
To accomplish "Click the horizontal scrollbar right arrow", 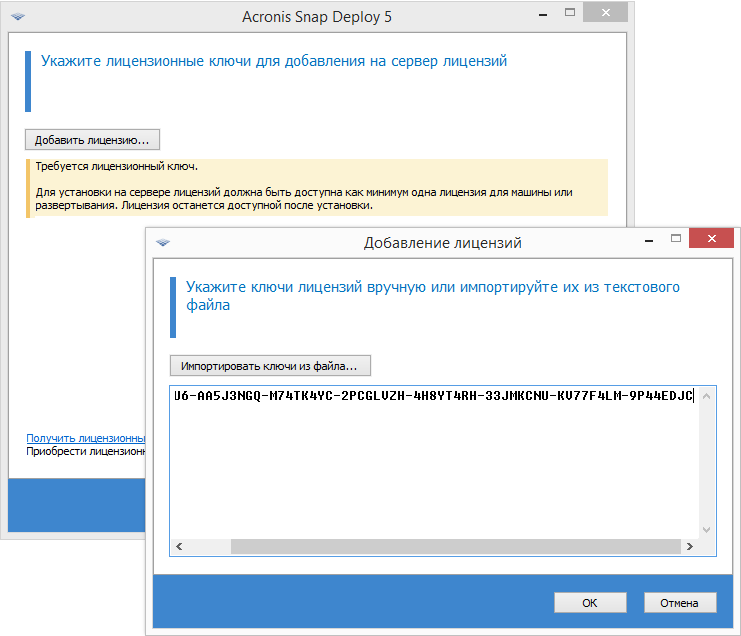I will click(x=690, y=547).
